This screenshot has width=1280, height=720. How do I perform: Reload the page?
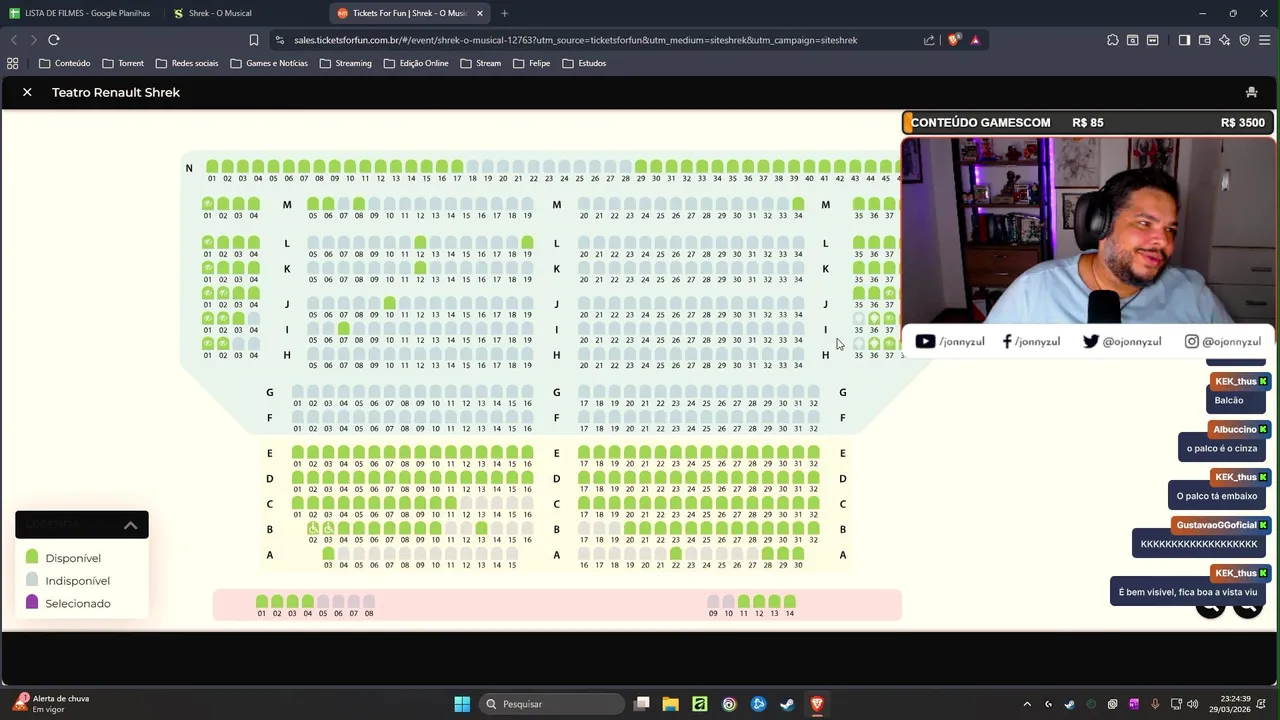pos(54,40)
